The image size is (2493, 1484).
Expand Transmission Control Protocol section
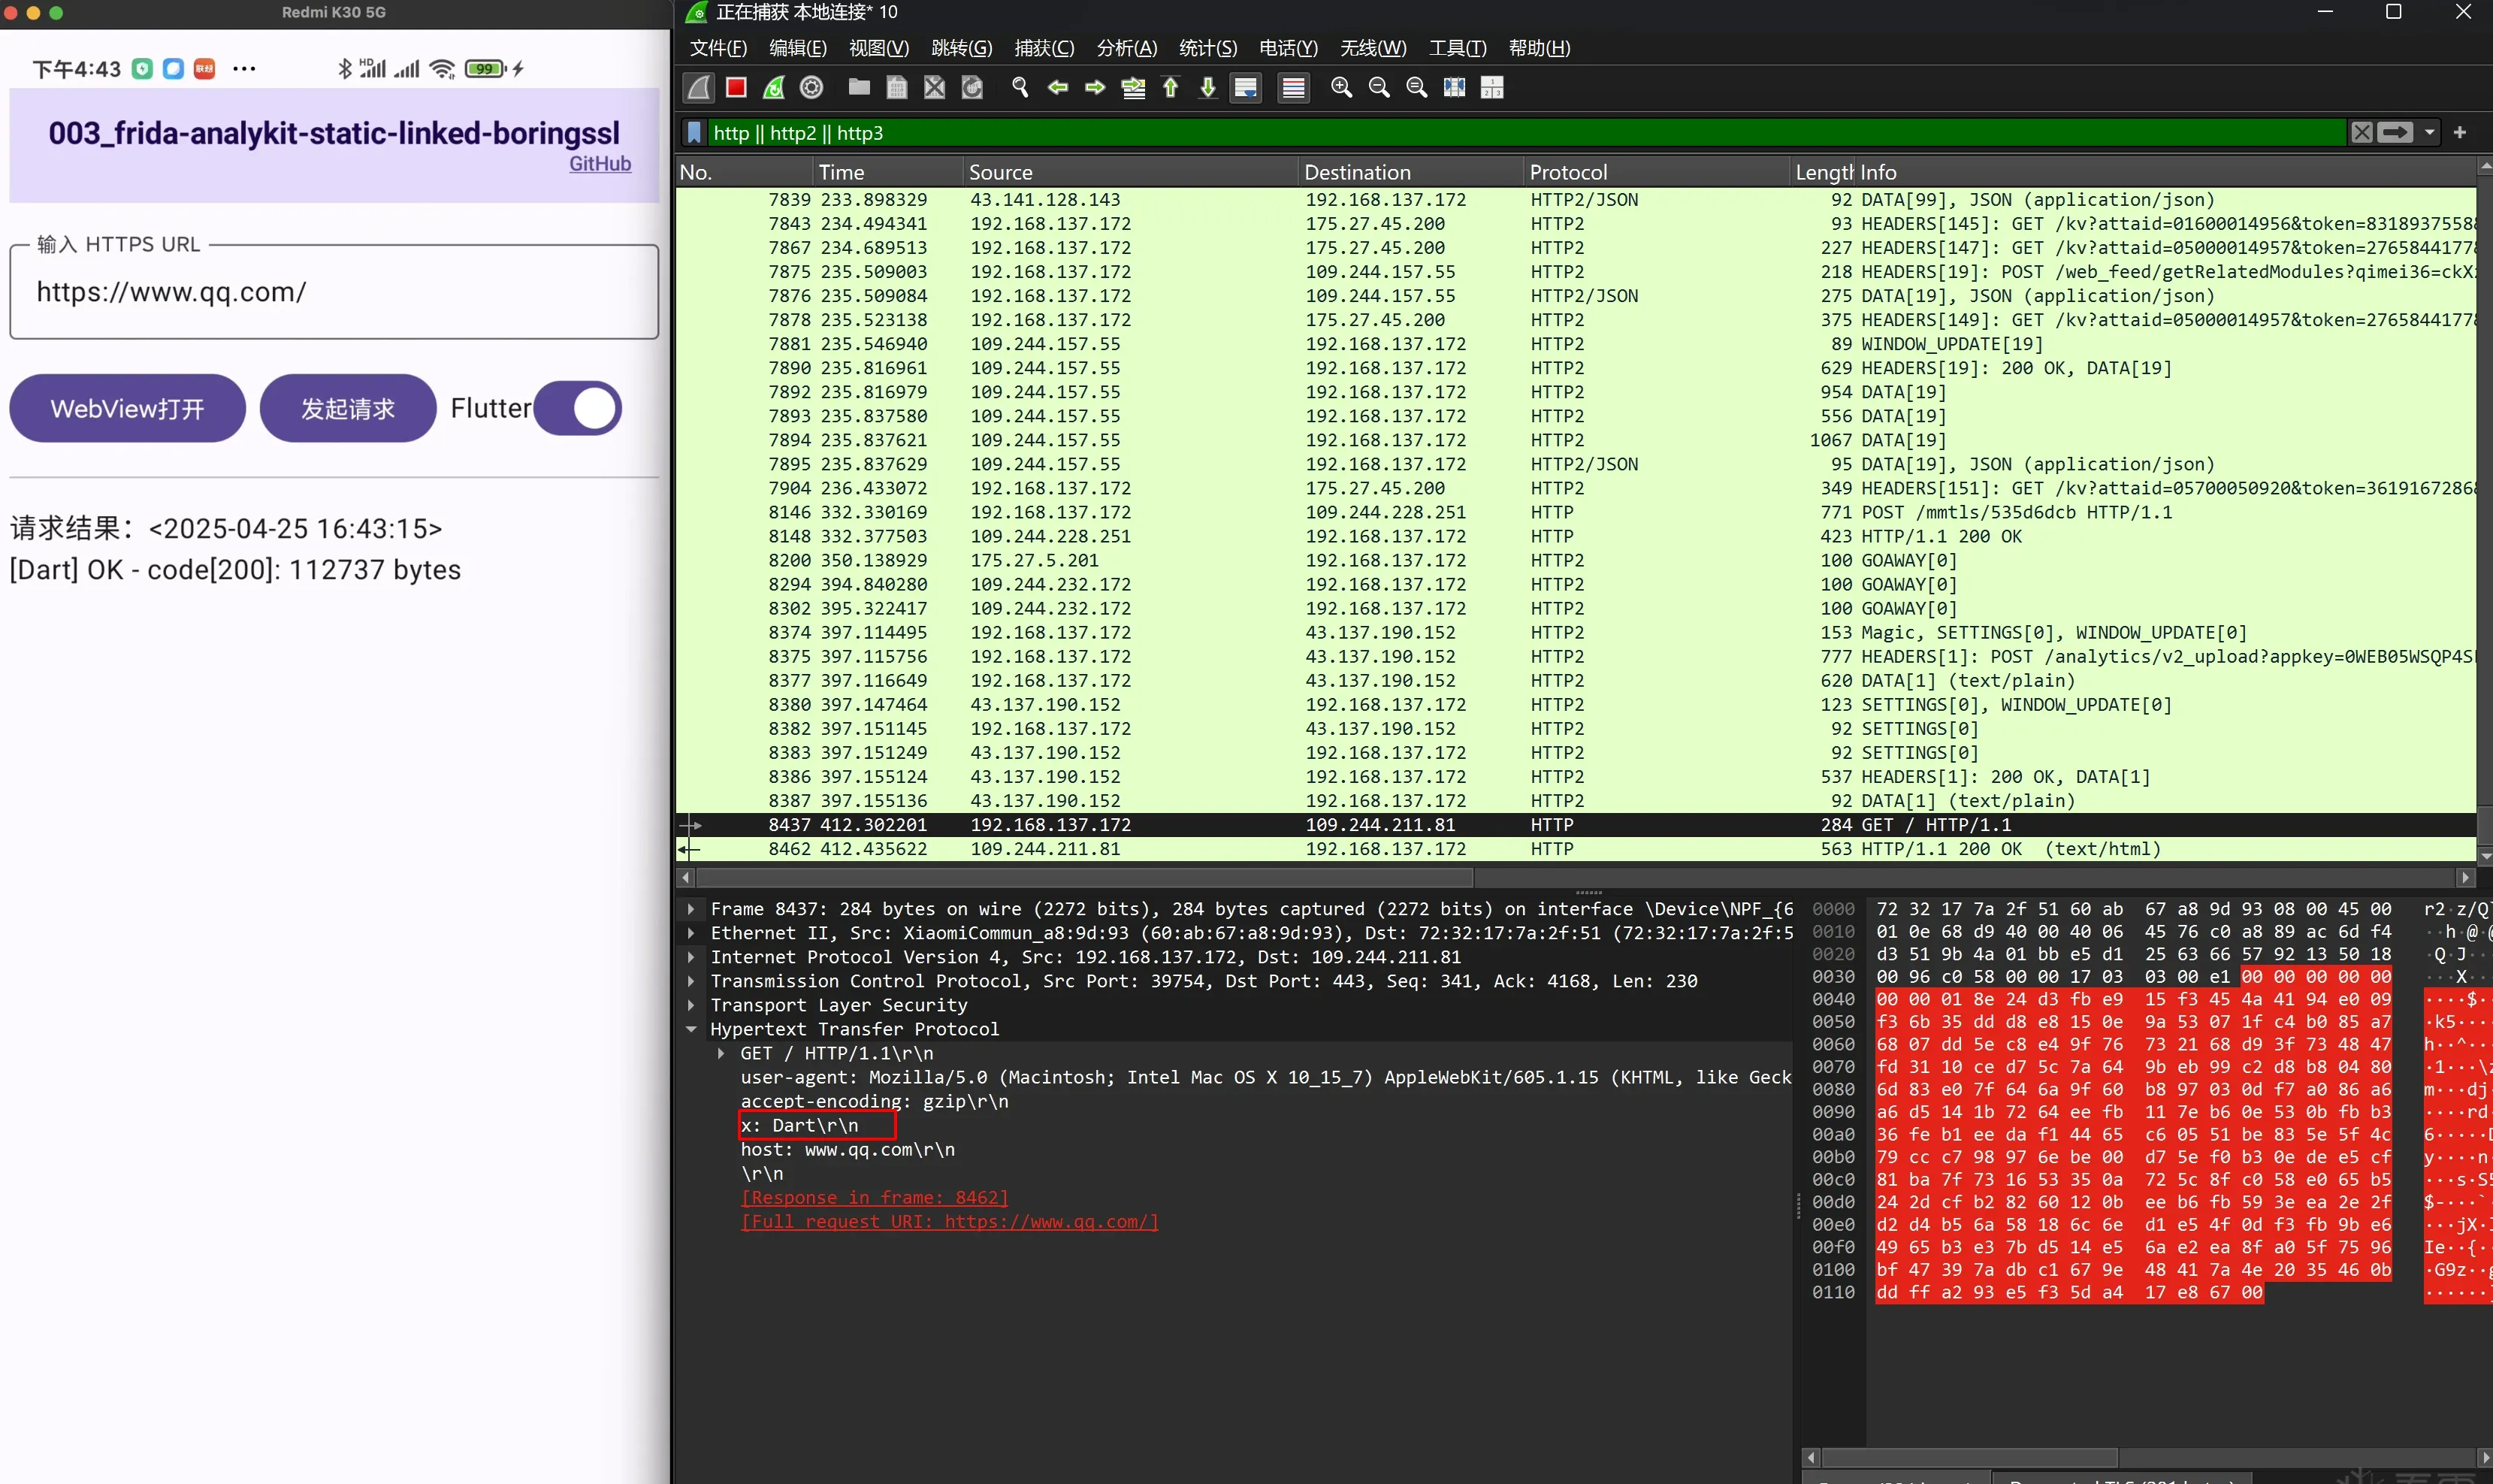pos(691,981)
